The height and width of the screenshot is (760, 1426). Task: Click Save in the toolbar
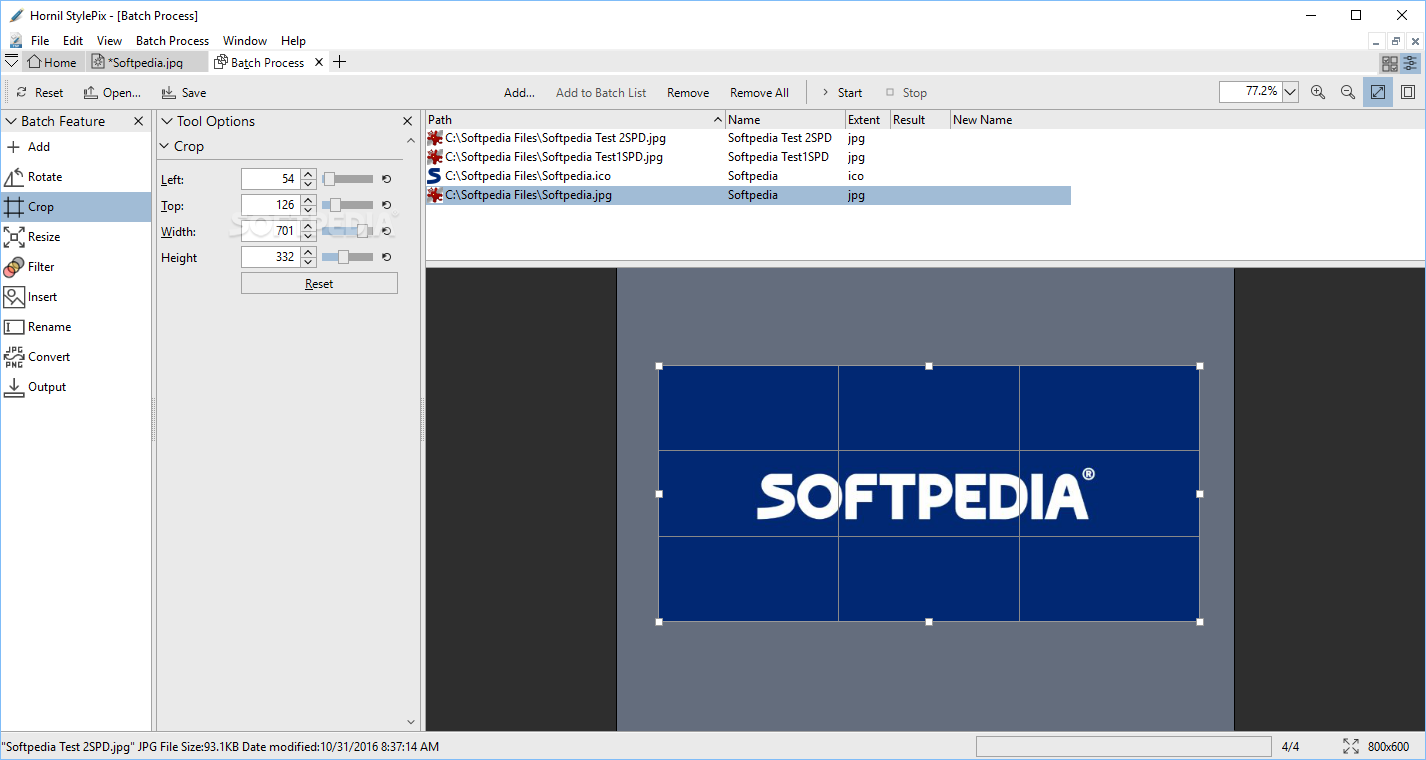(183, 92)
